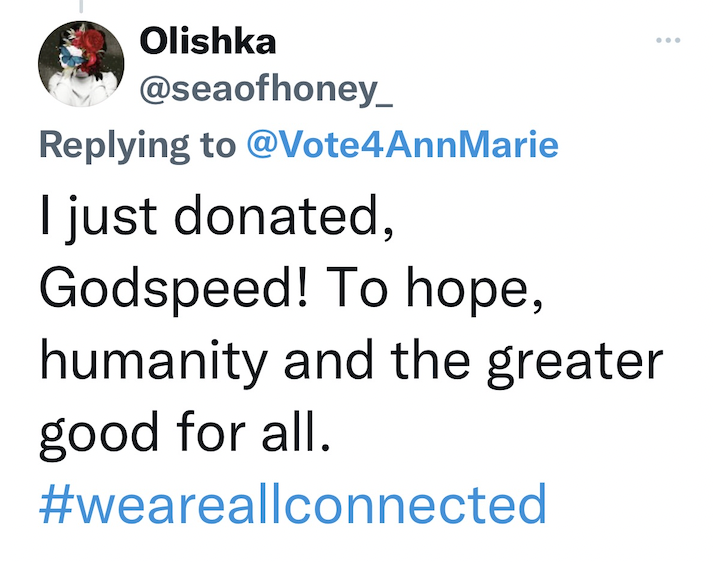Open the three-dot more options menu
This screenshot has width=722, height=562.
666,41
